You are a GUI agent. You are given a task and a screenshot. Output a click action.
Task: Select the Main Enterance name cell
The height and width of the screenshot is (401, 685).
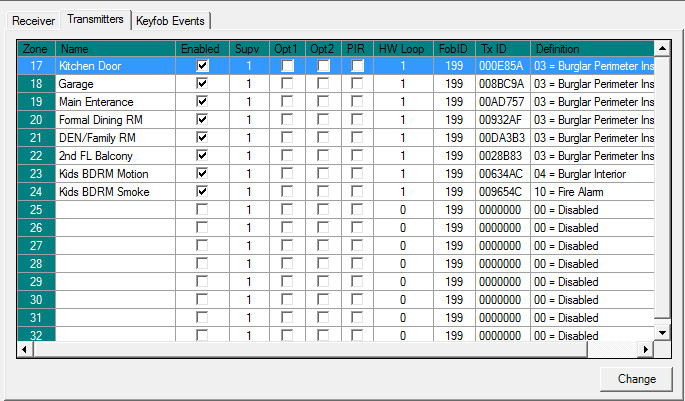coord(115,102)
